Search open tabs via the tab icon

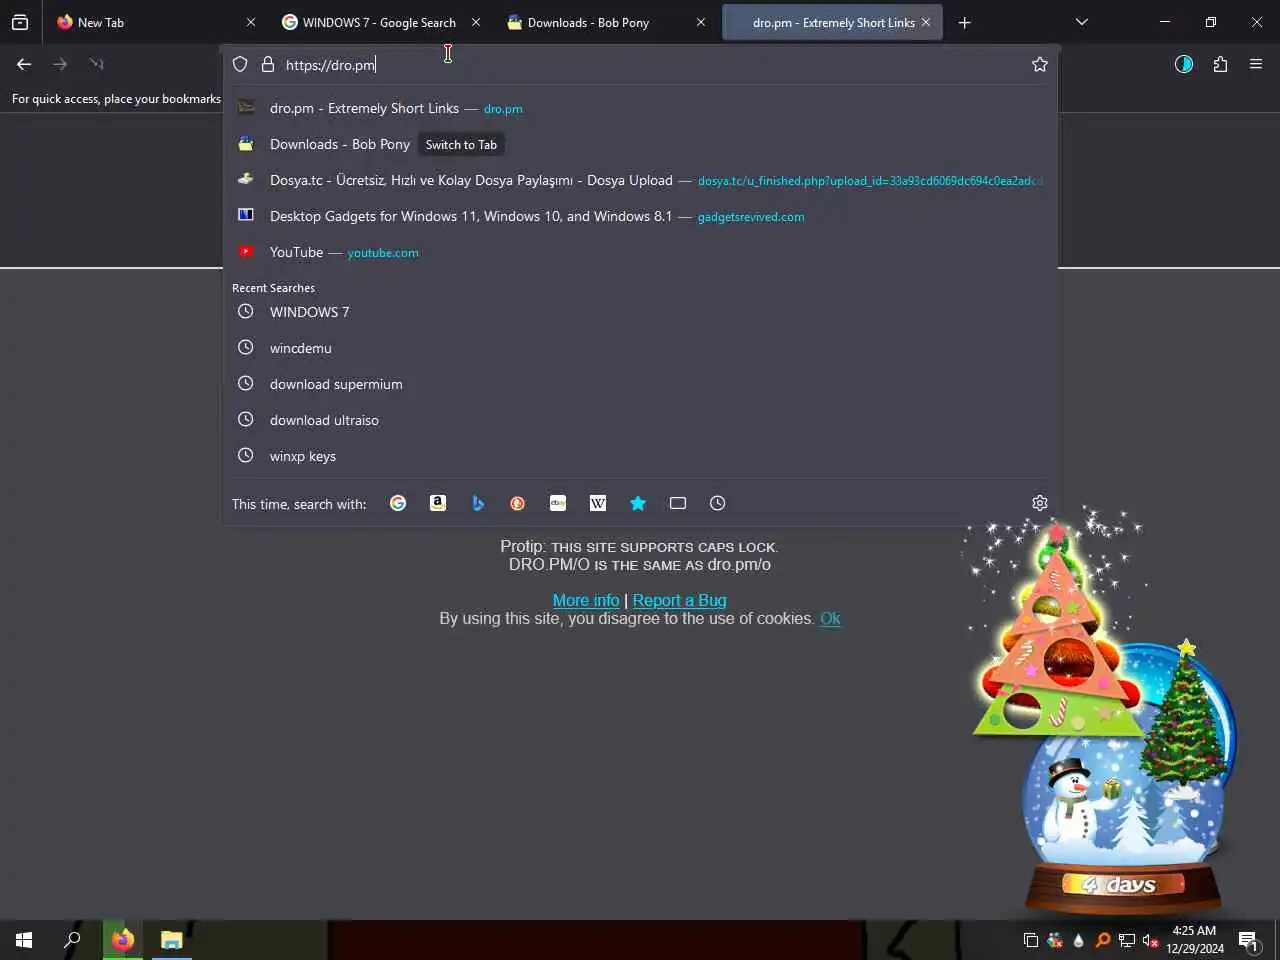click(x=678, y=503)
